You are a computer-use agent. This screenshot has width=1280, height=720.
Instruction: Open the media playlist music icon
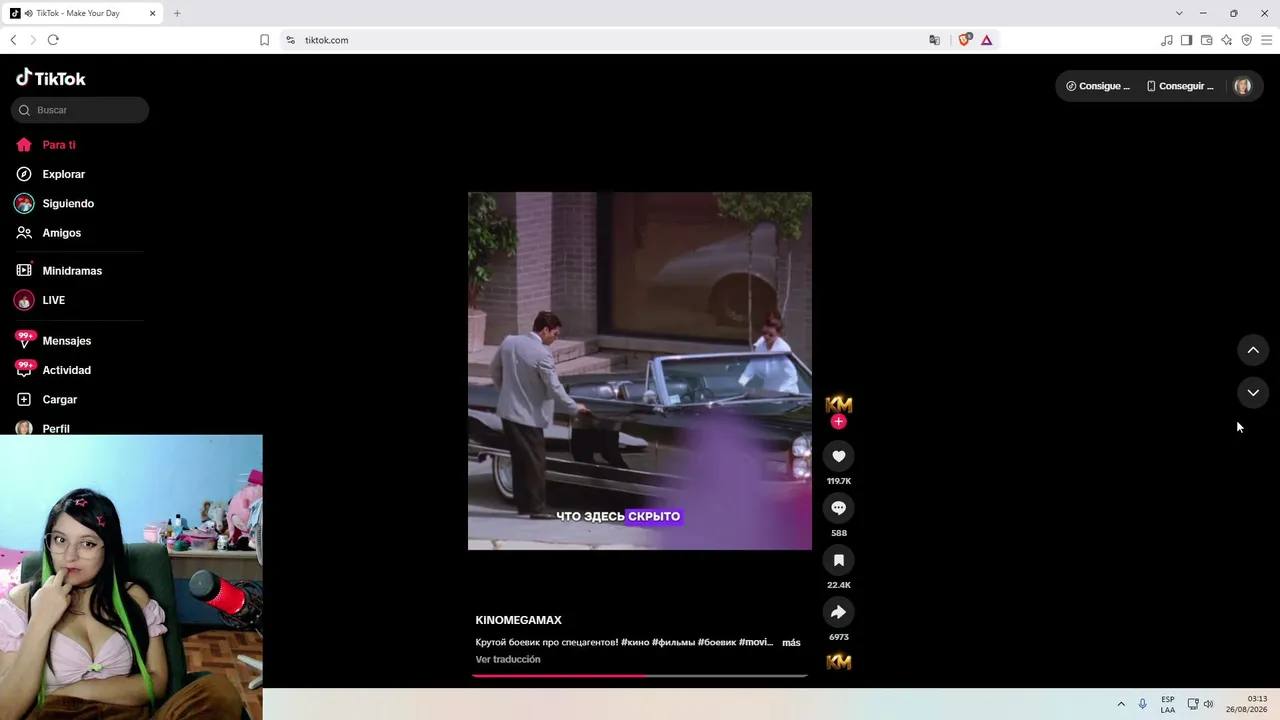coord(1166,40)
